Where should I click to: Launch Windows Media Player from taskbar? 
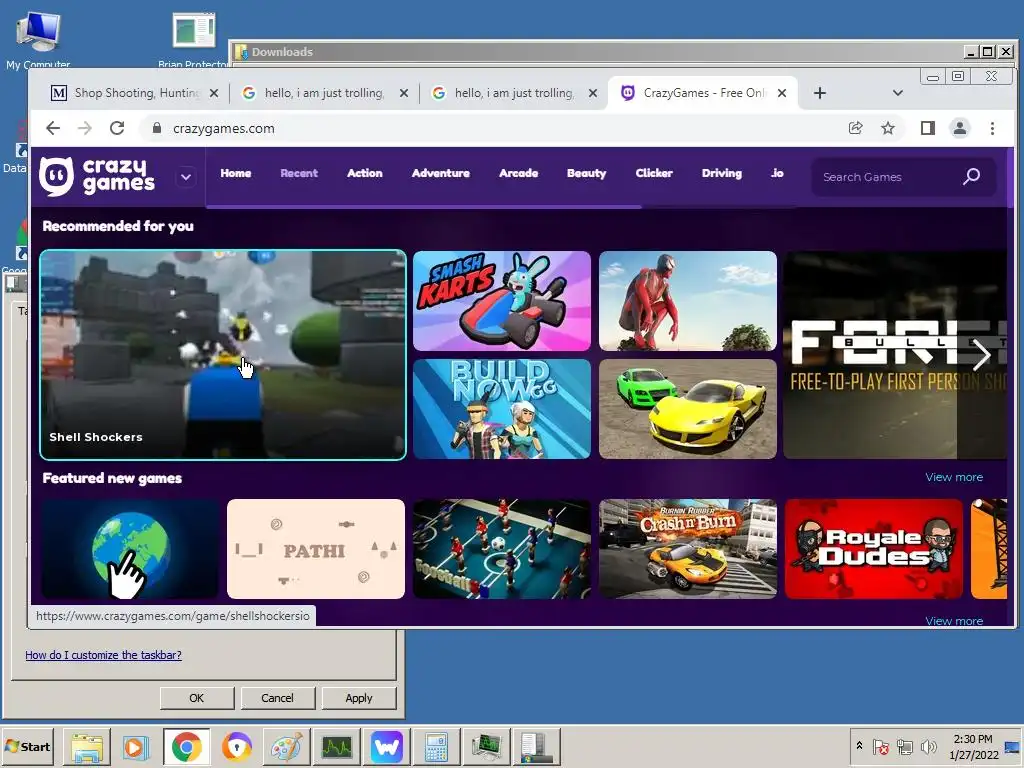(x=136, y=746)
